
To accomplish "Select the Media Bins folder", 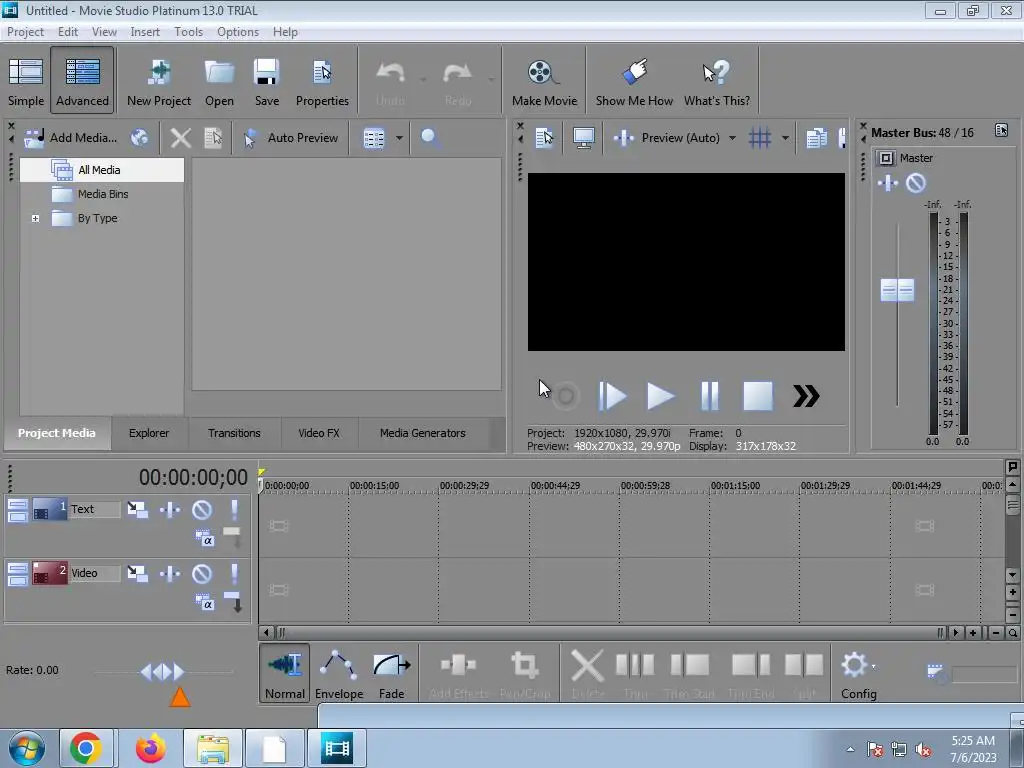I will (x=103, y=194).
